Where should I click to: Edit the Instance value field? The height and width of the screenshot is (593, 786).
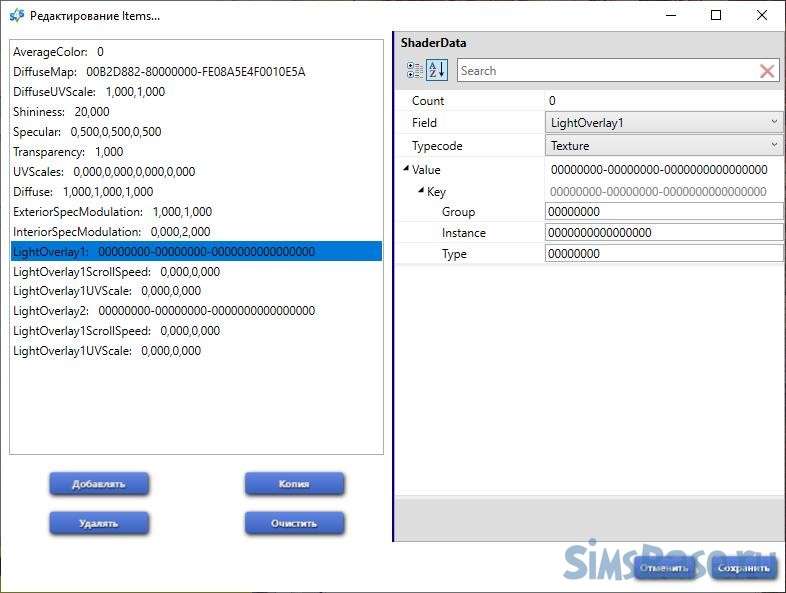pyautogui.click(x=664, y=233)
